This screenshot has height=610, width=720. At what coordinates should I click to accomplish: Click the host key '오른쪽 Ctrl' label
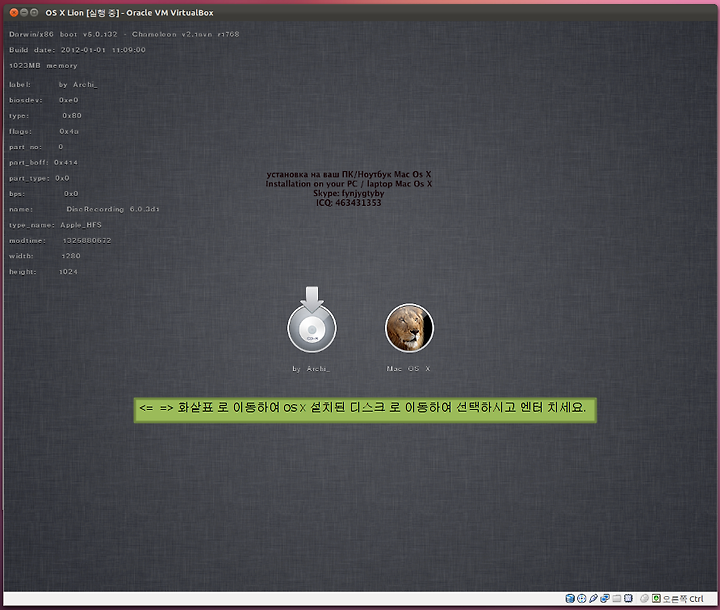(683, 599)
